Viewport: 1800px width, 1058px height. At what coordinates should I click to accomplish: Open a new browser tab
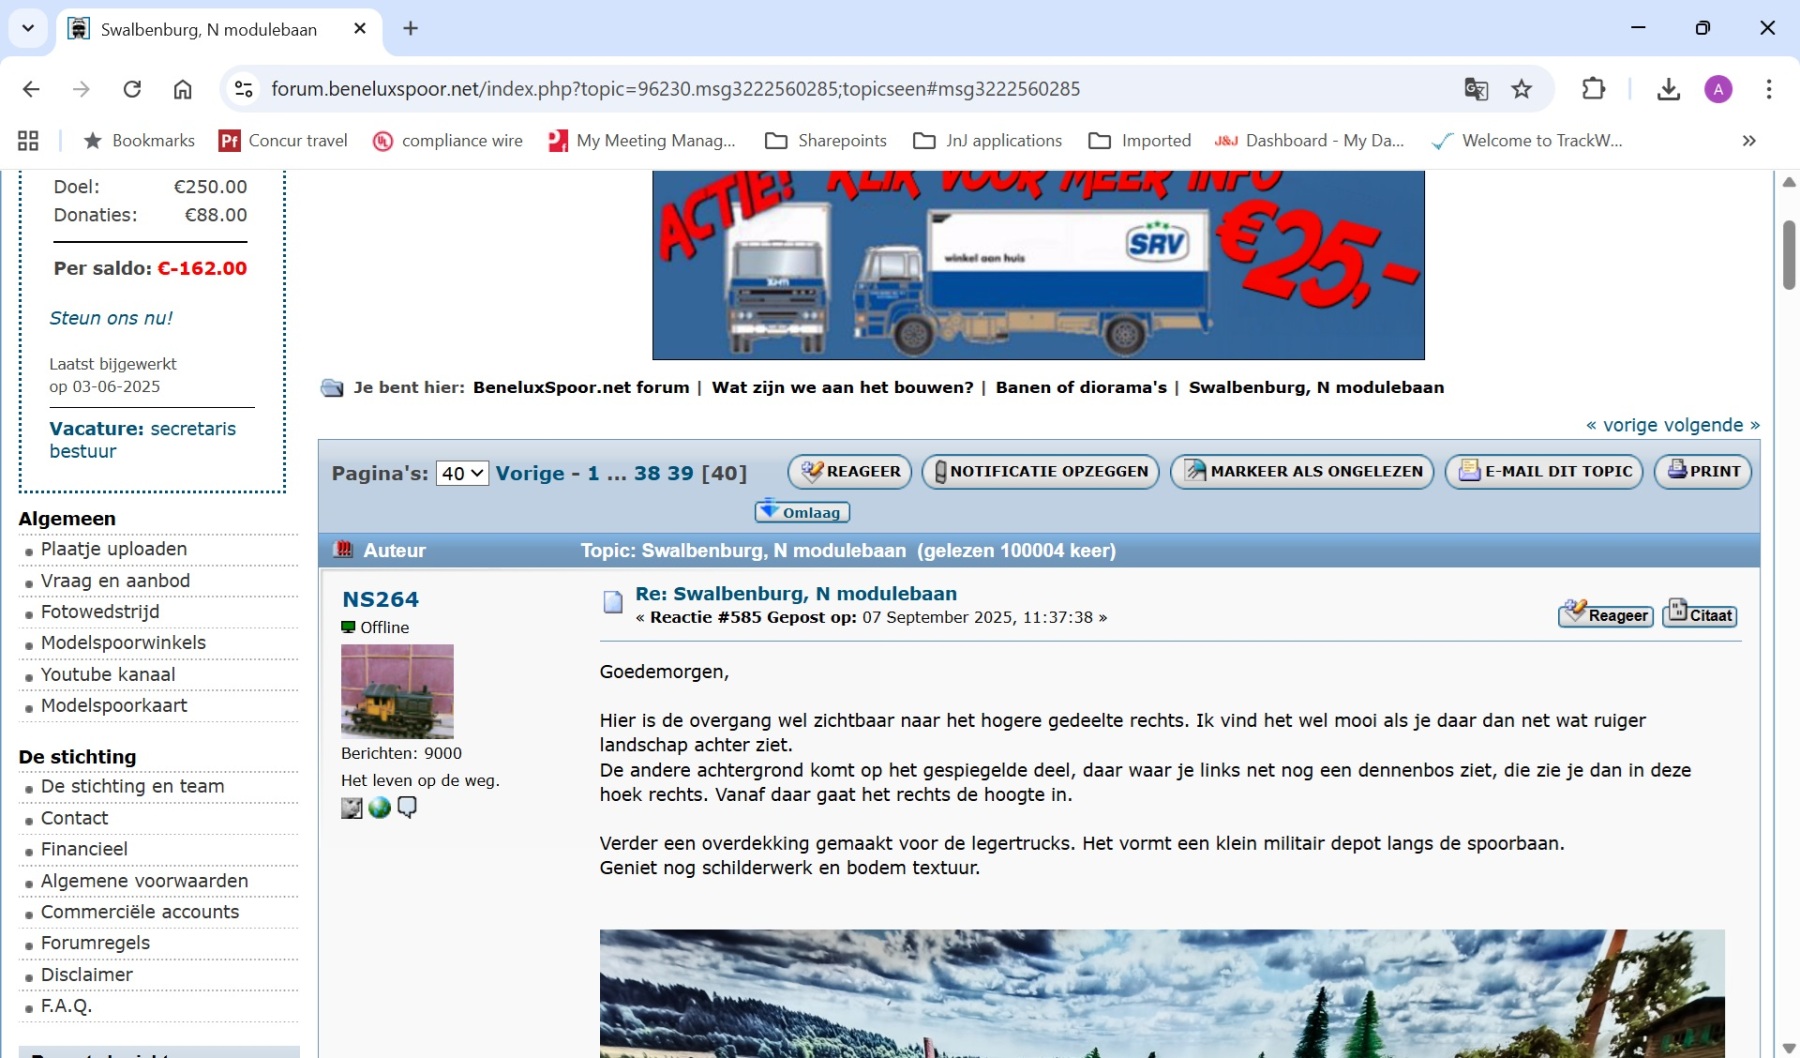click(x=410, y=29)
